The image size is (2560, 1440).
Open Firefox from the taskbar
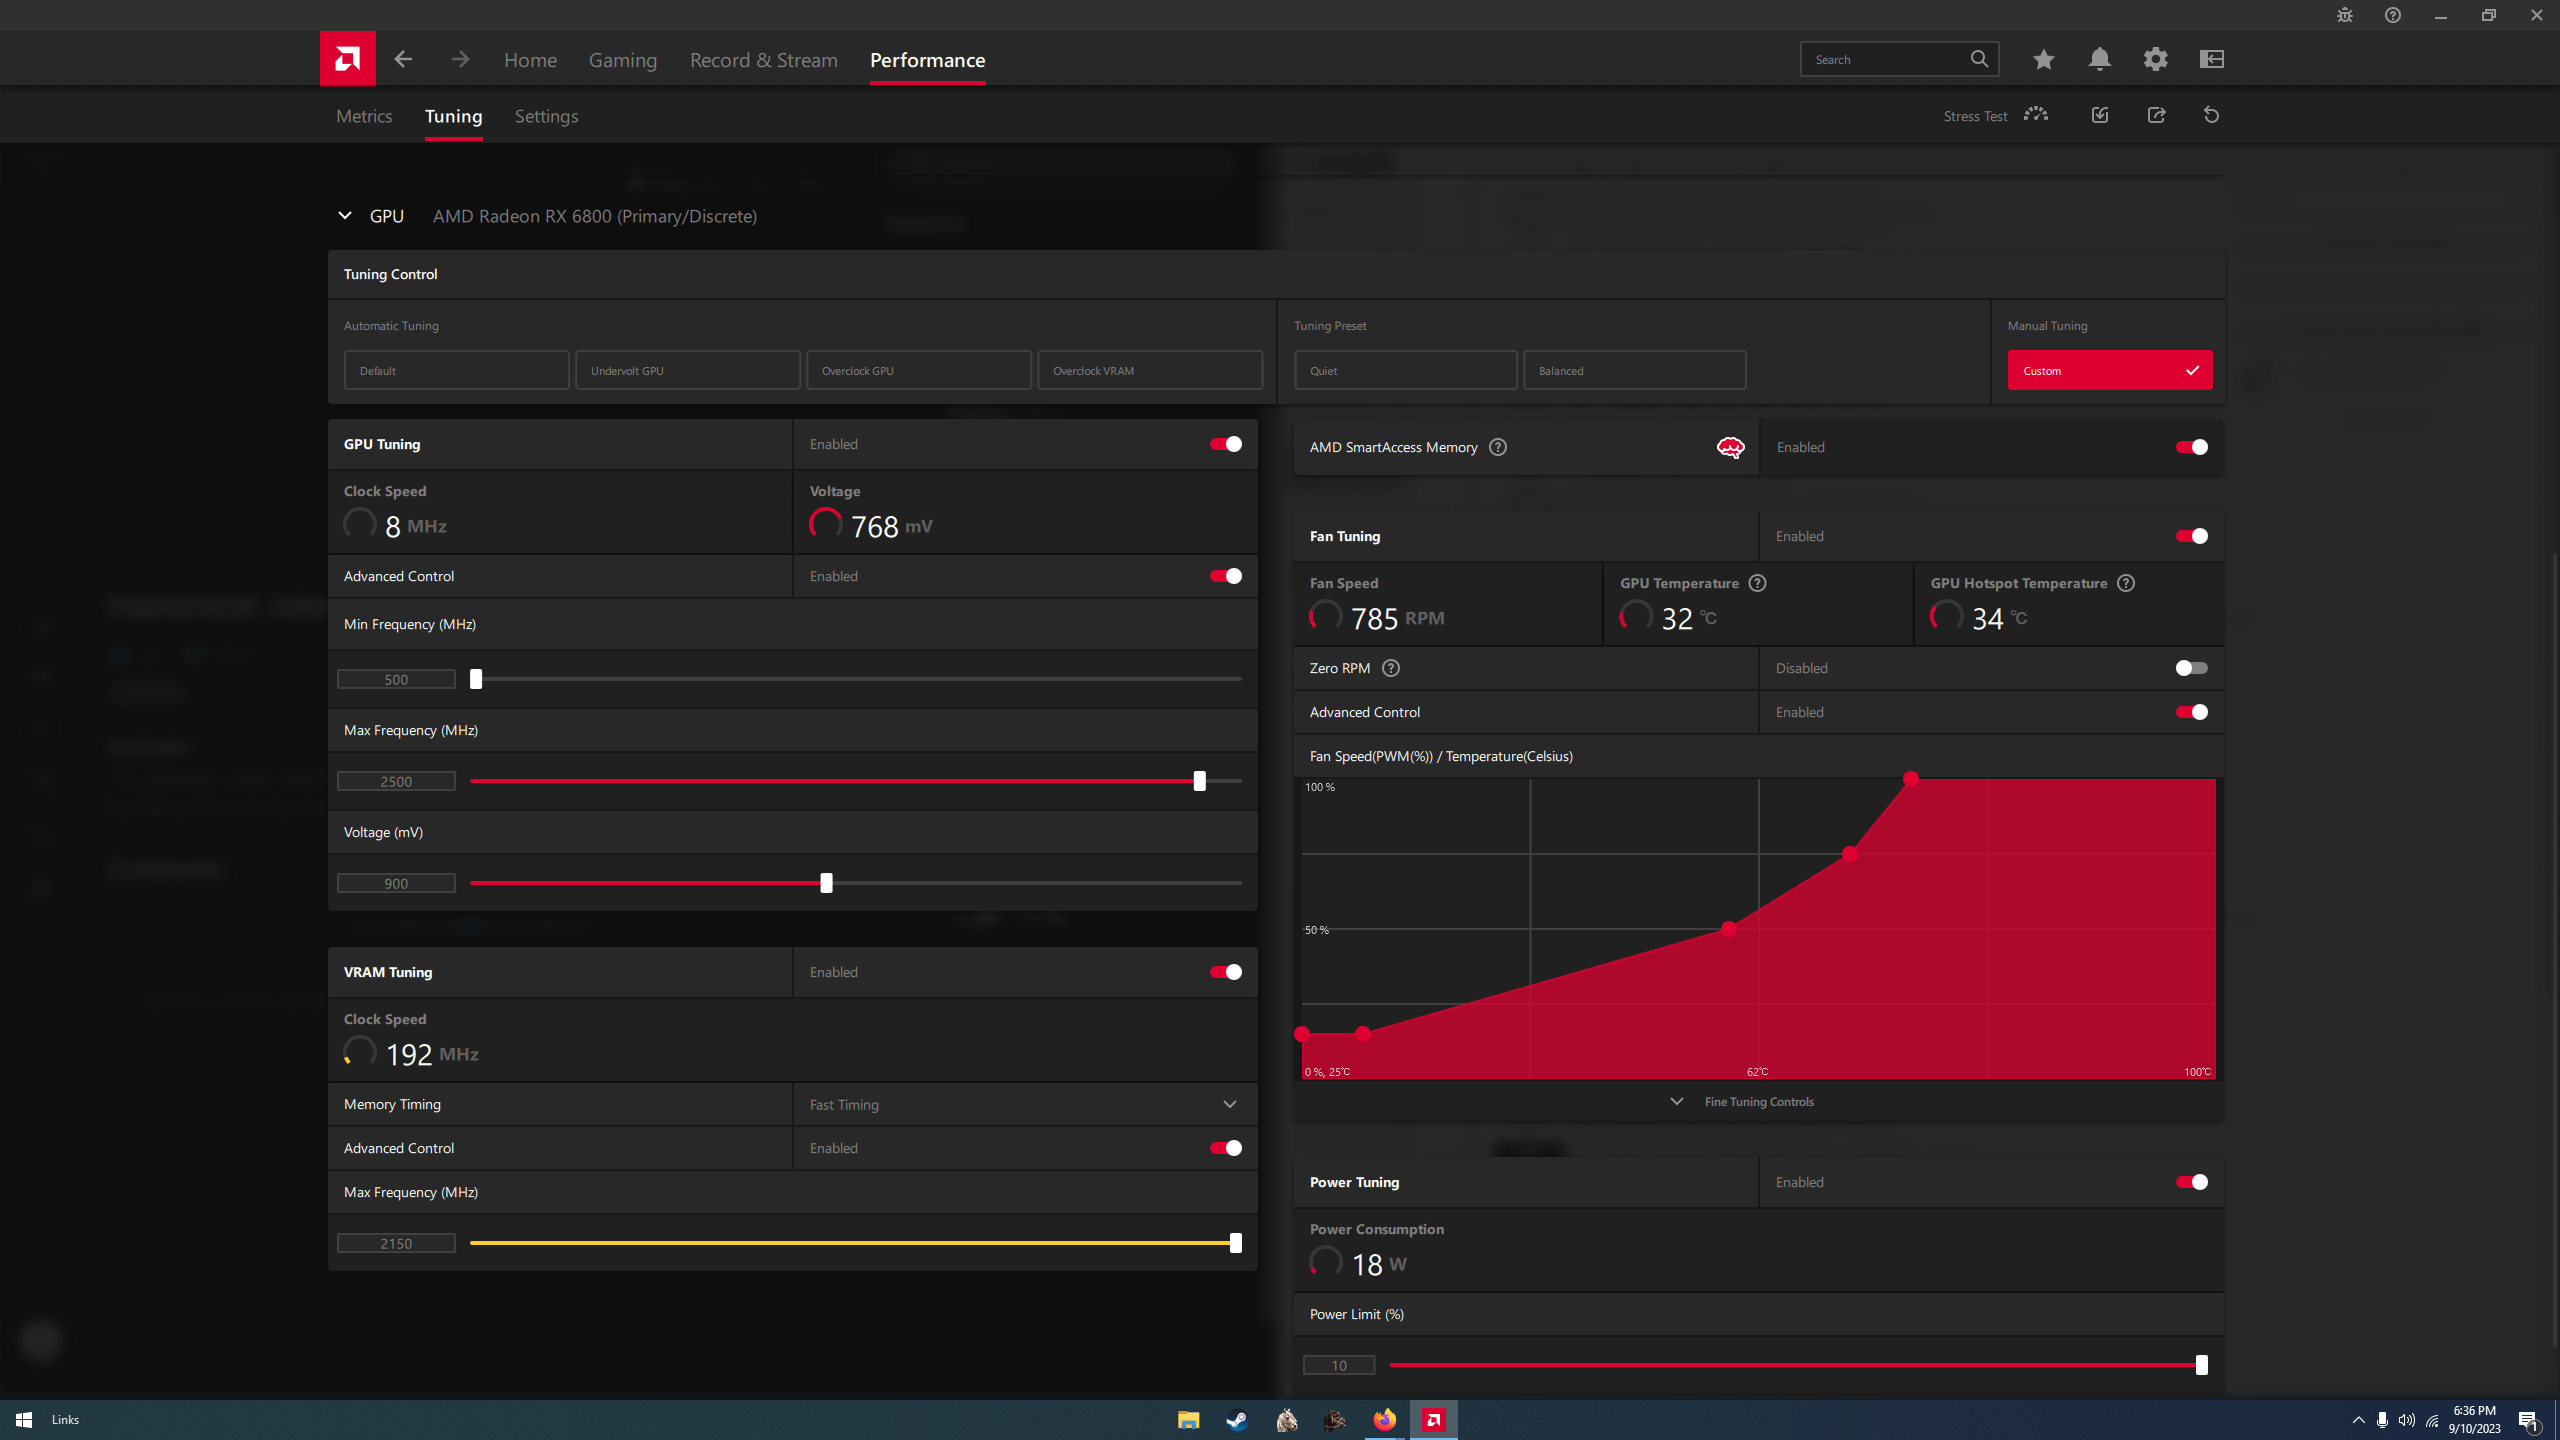pos(1384,1420)
